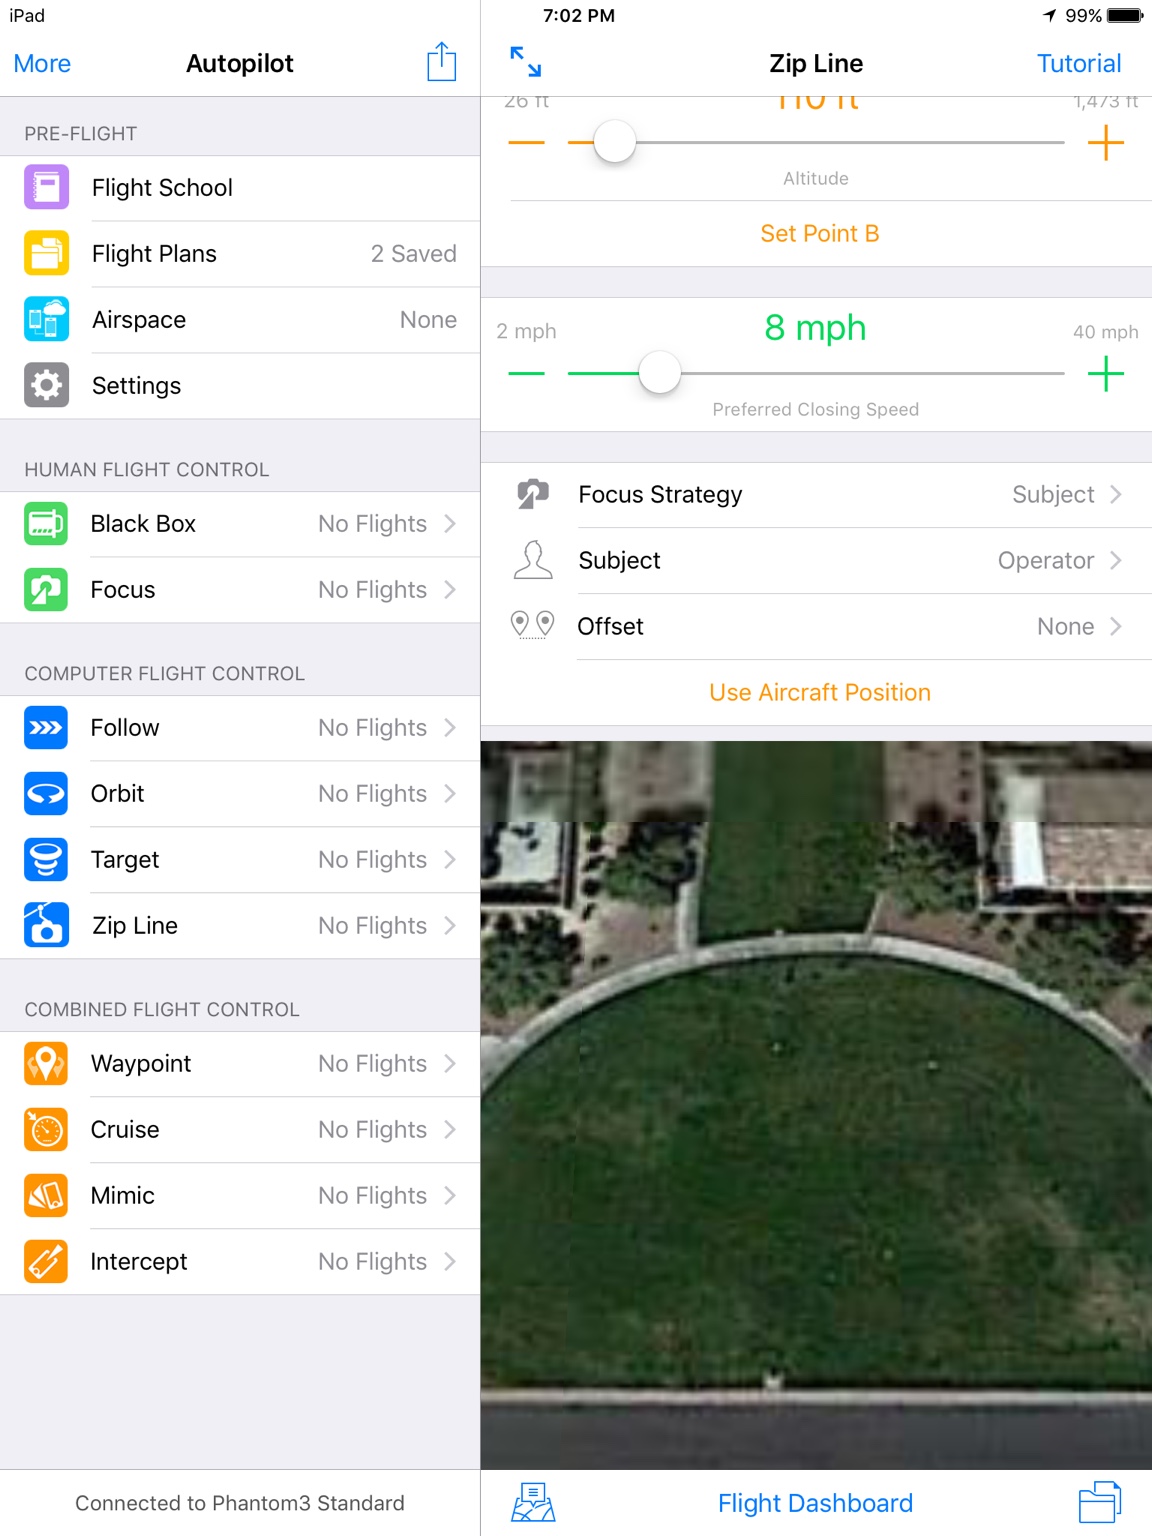Expand Offset None chevron
This screenshot has width=1152, height=1536.
tap(1116, 626)
